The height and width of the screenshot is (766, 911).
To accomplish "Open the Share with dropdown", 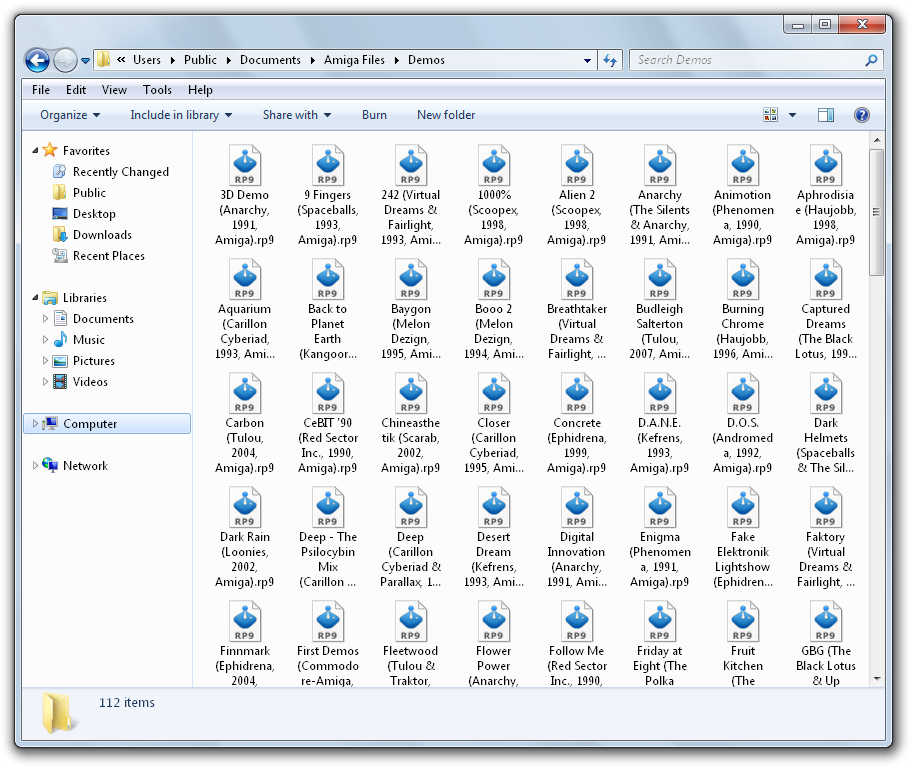I will click(x=297, y=115).
